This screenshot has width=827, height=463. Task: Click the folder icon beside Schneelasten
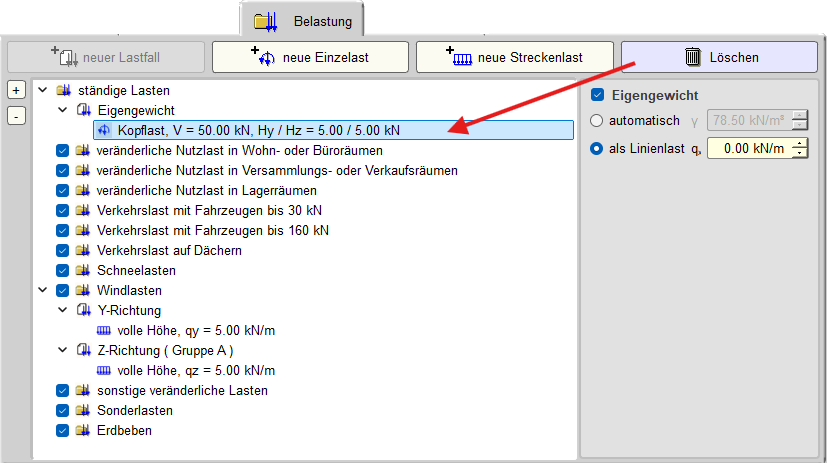coord(84,270)
